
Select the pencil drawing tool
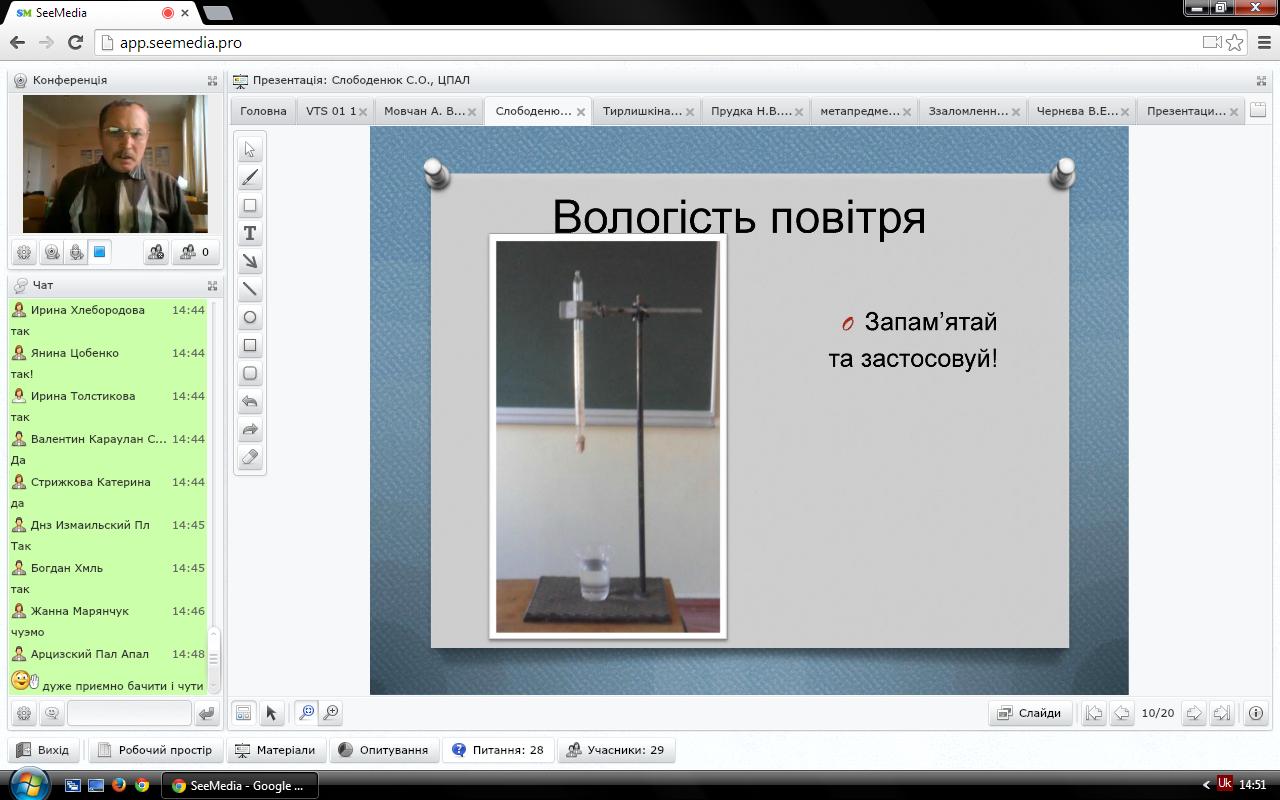250,178
